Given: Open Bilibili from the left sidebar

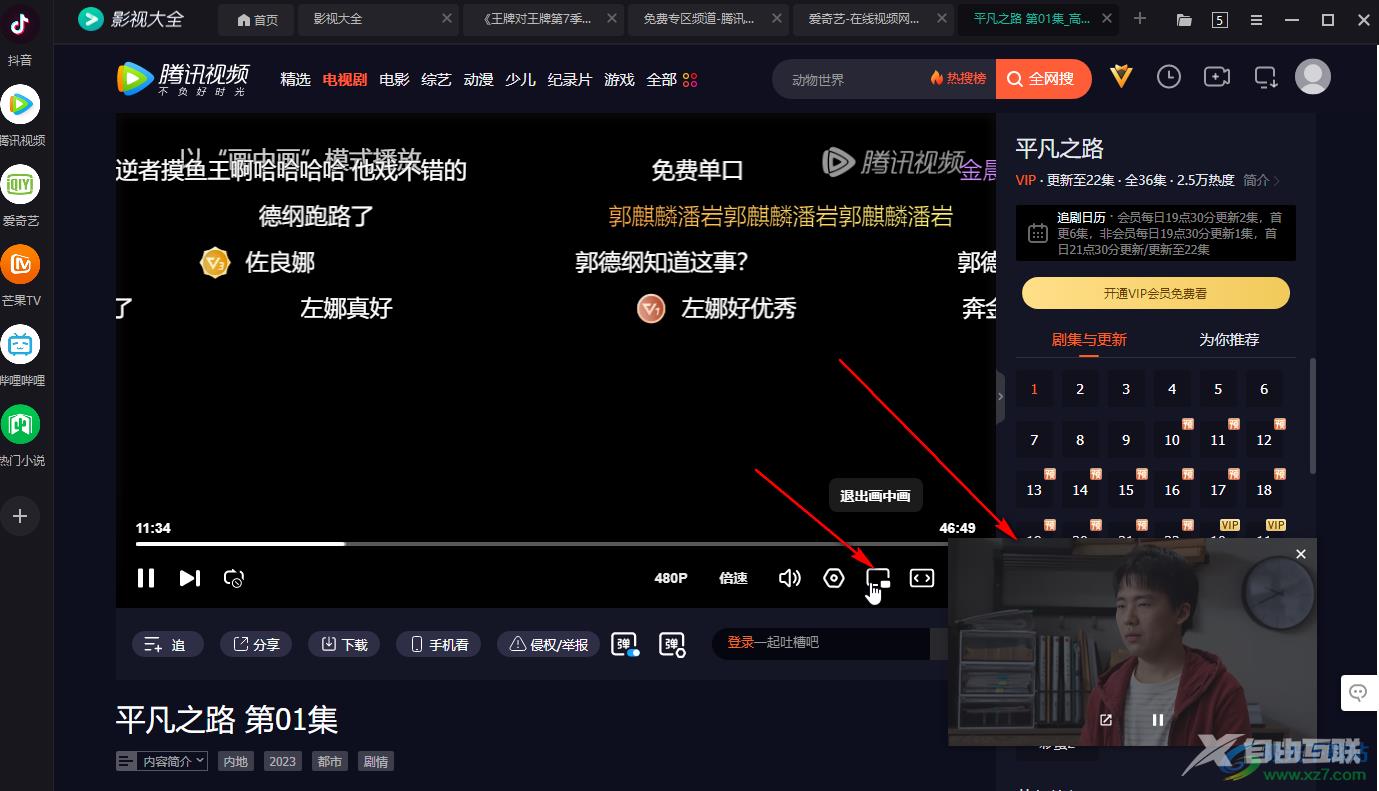Looking at the screenshot, I should click(x=20, y=345).
